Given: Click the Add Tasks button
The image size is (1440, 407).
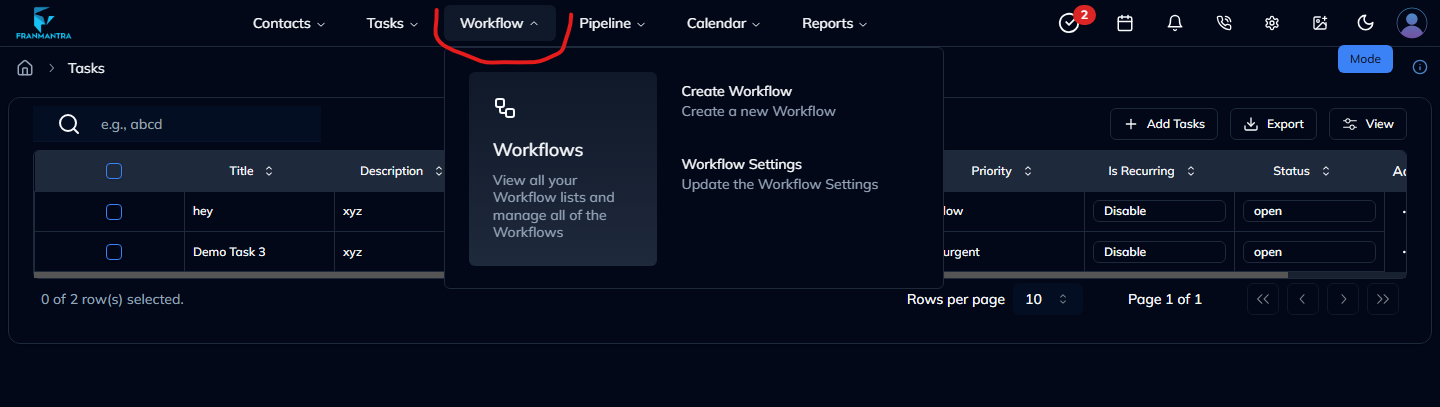Looking at the screenshot, I should 1164,124.
